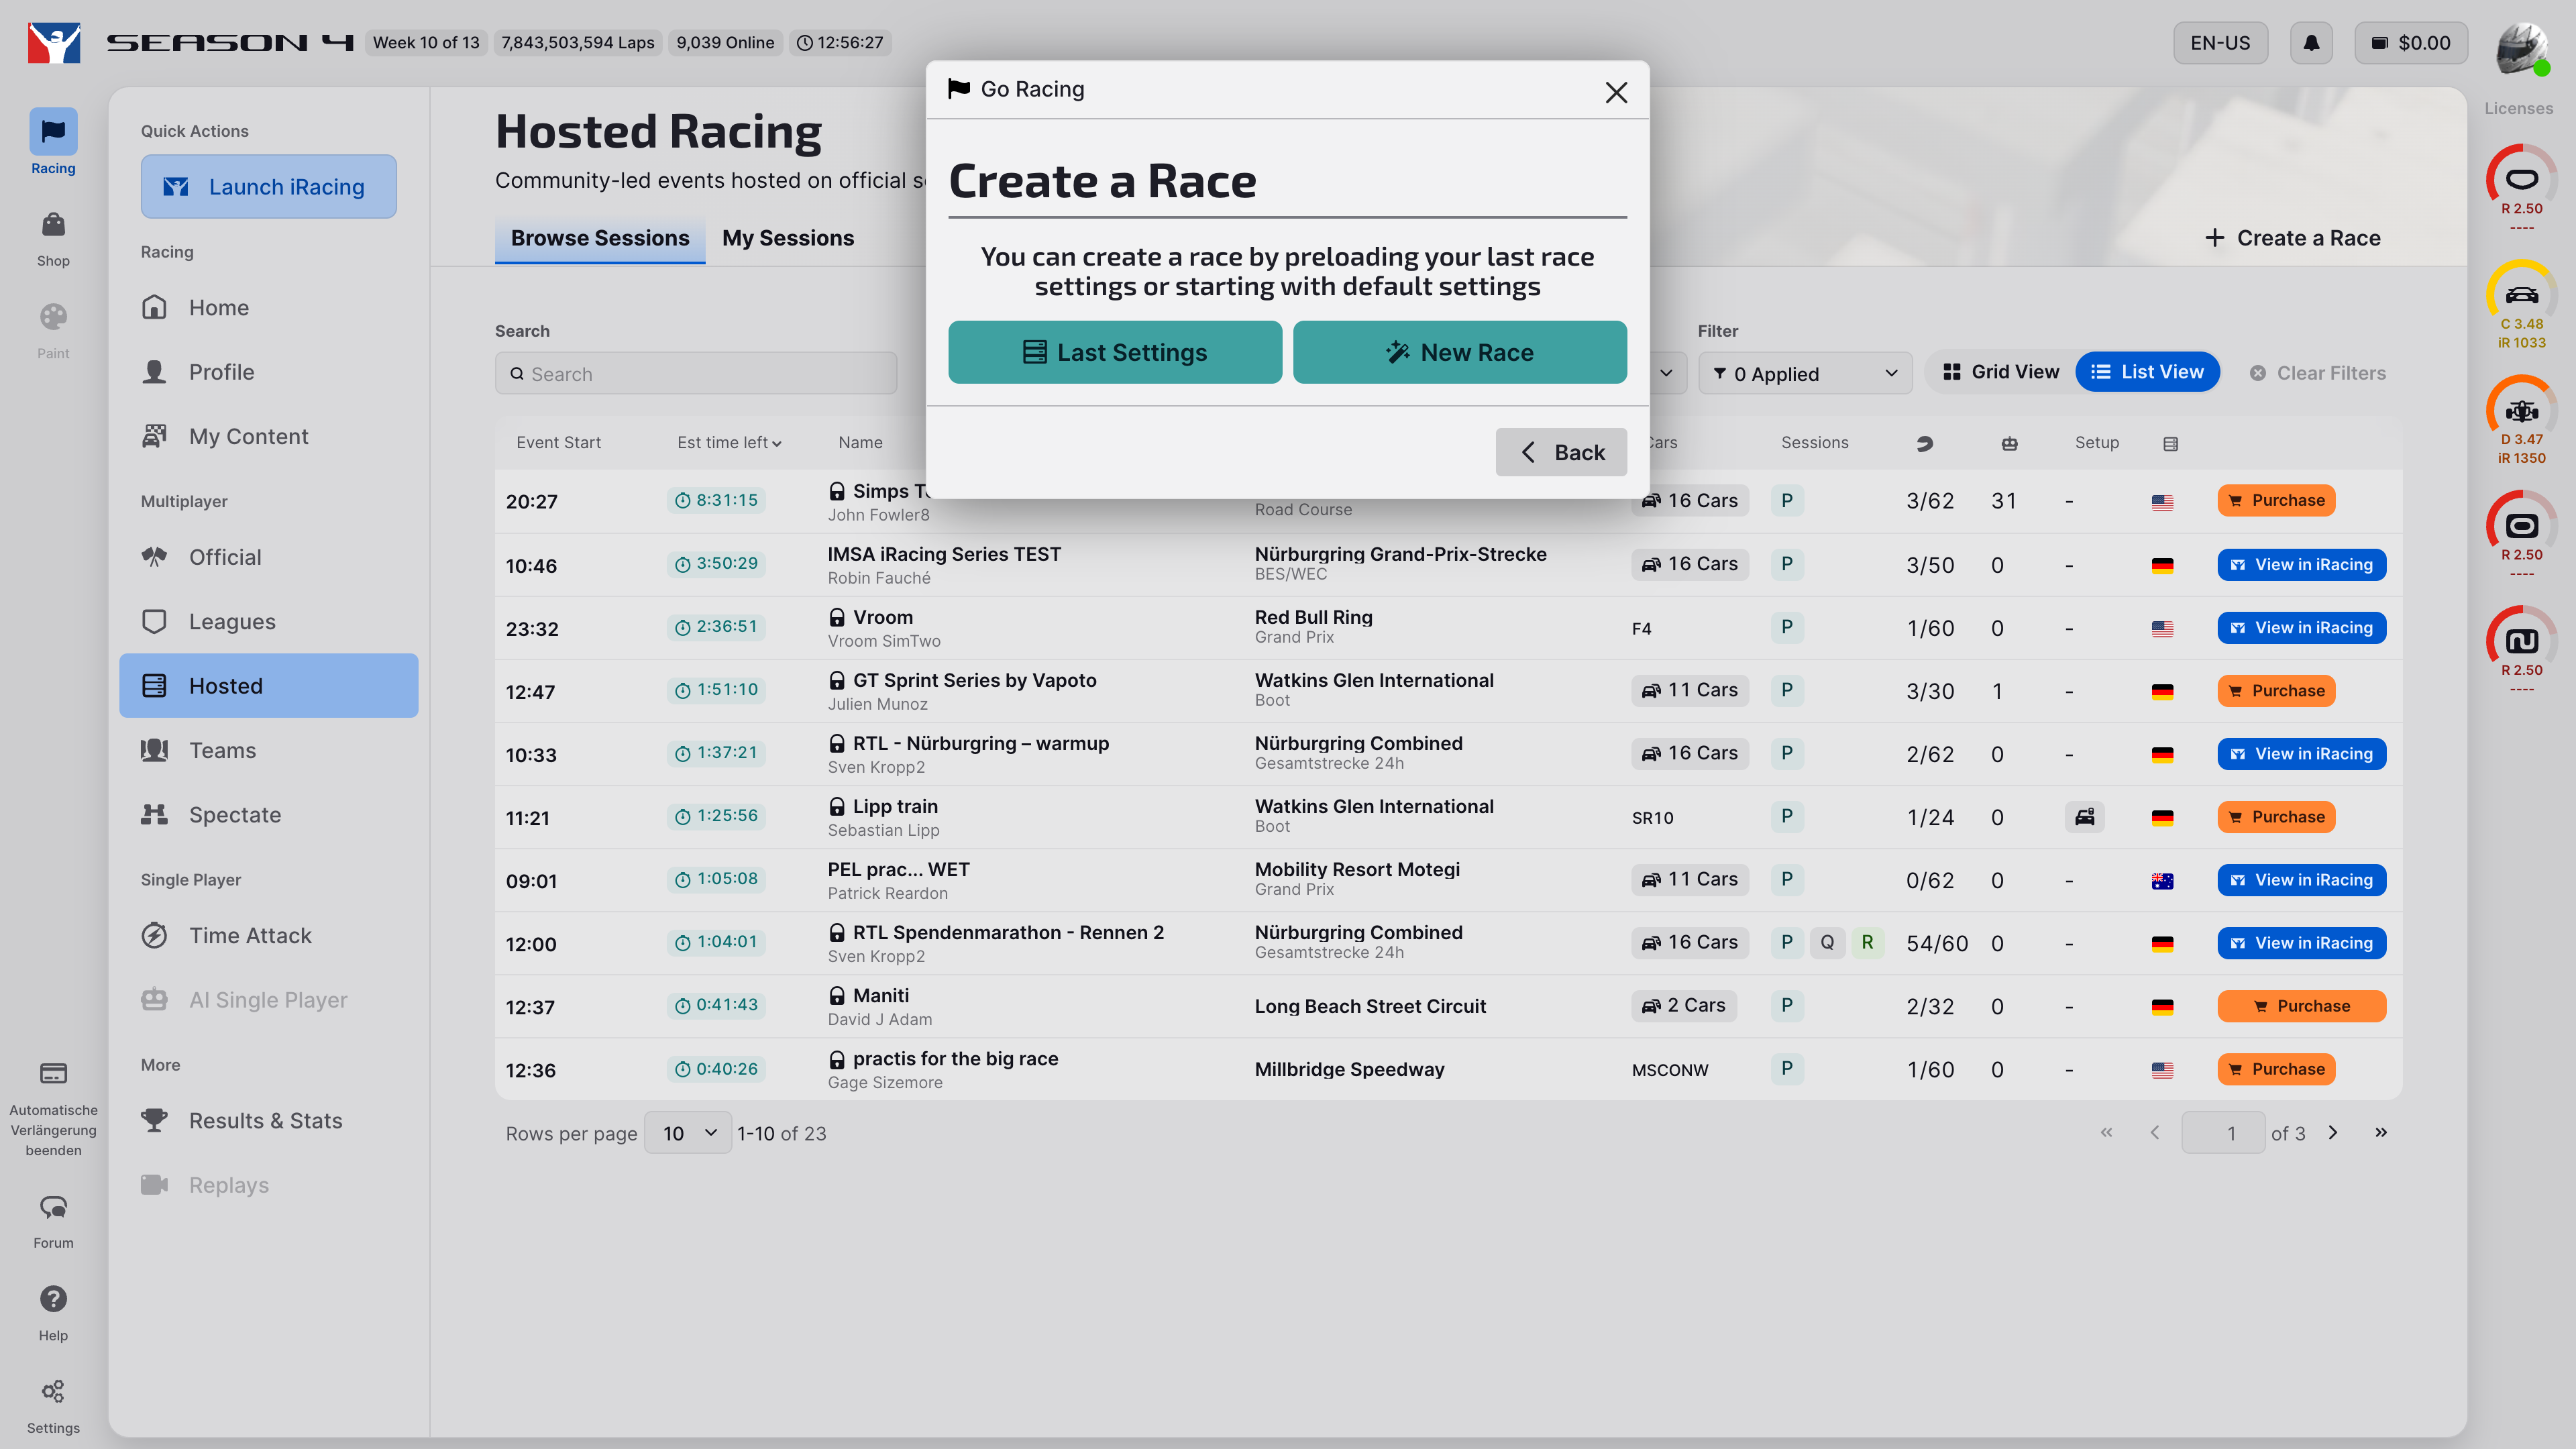
Task: Click the Search sessions input field
Action: pos(696,374)
